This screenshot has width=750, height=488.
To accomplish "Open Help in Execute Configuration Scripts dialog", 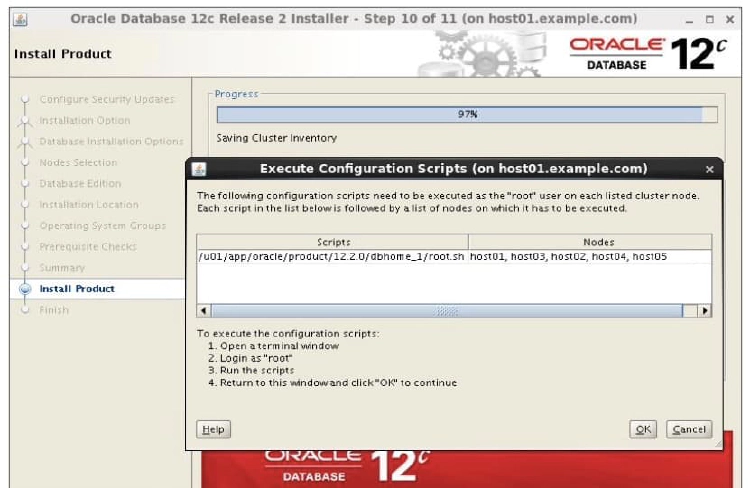I will click(x=213, y=429).
